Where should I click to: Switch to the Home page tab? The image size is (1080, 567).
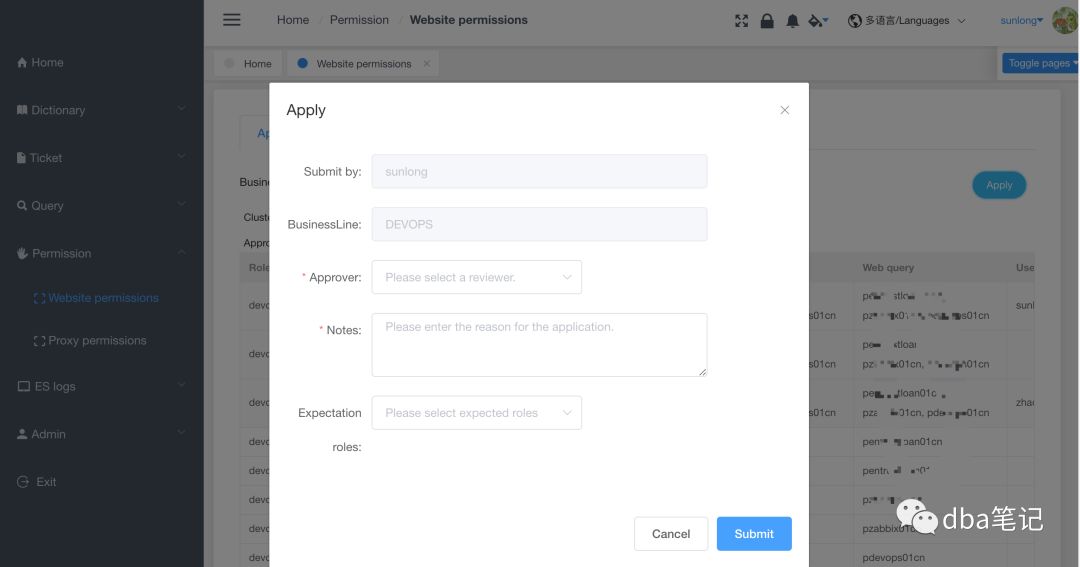click(x=249, y=63)
